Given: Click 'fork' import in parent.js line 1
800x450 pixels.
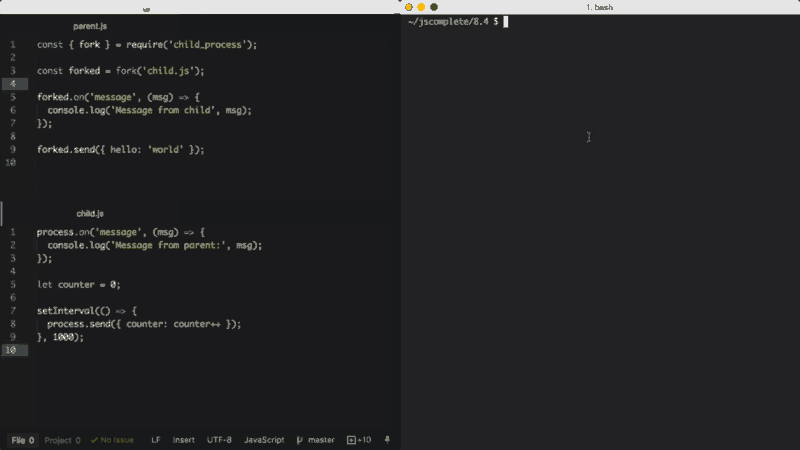Looking at the screenshot, I should [x=90, y=45].
